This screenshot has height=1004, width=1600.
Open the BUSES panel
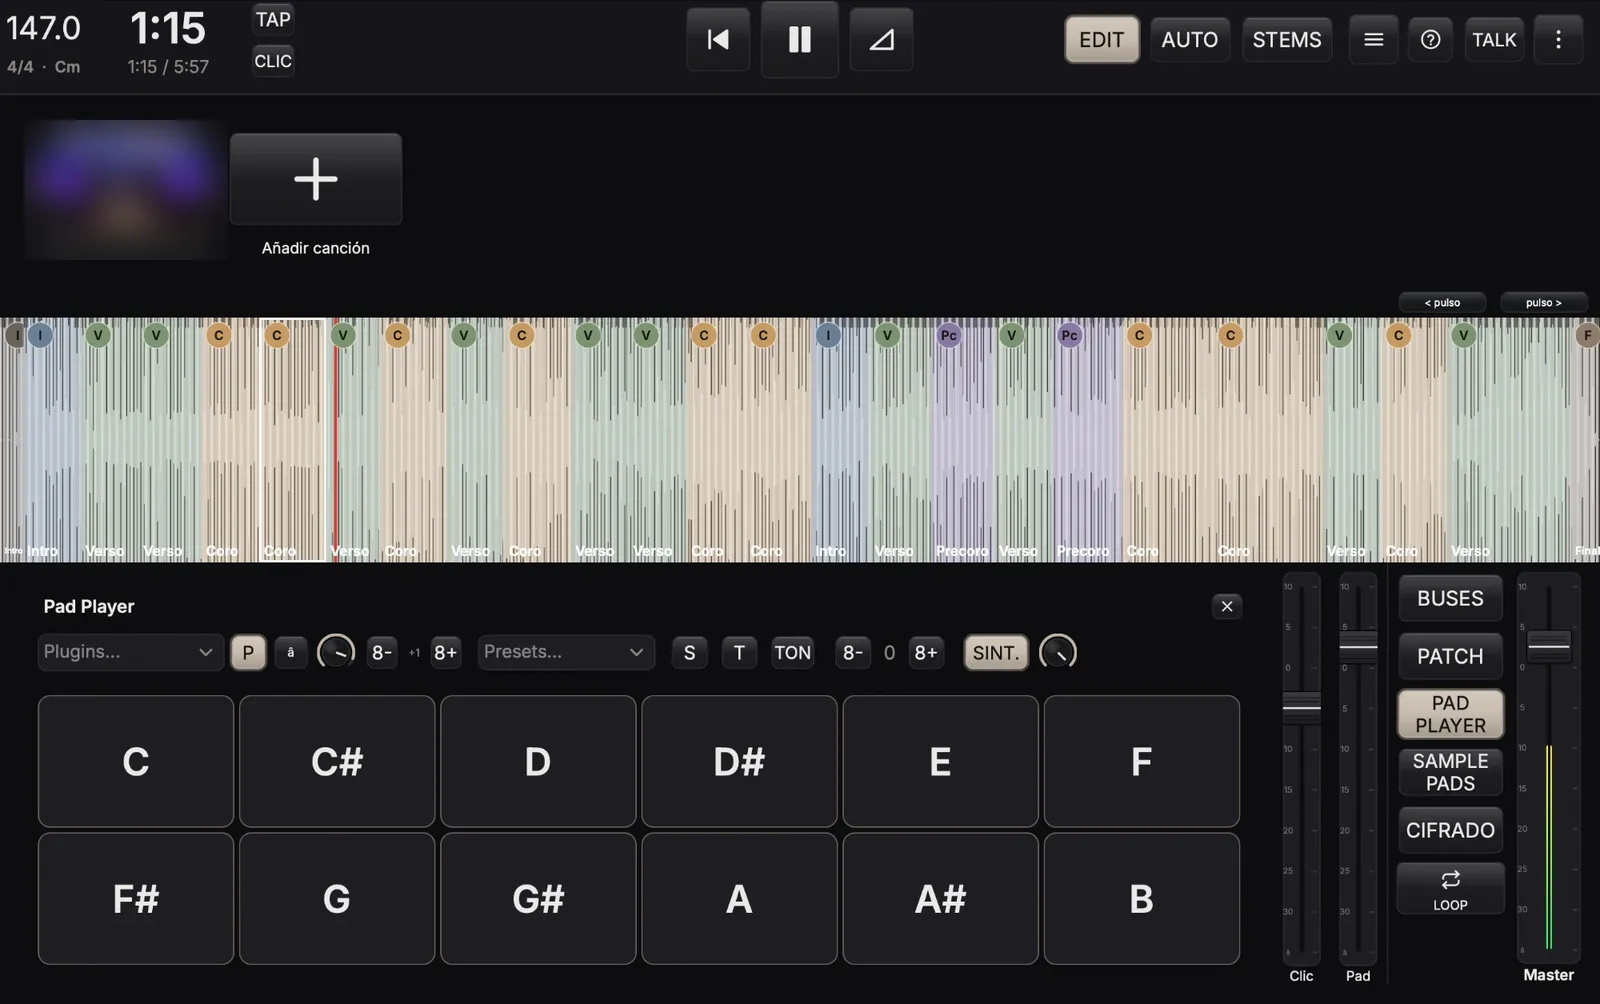pos(1450,598)
